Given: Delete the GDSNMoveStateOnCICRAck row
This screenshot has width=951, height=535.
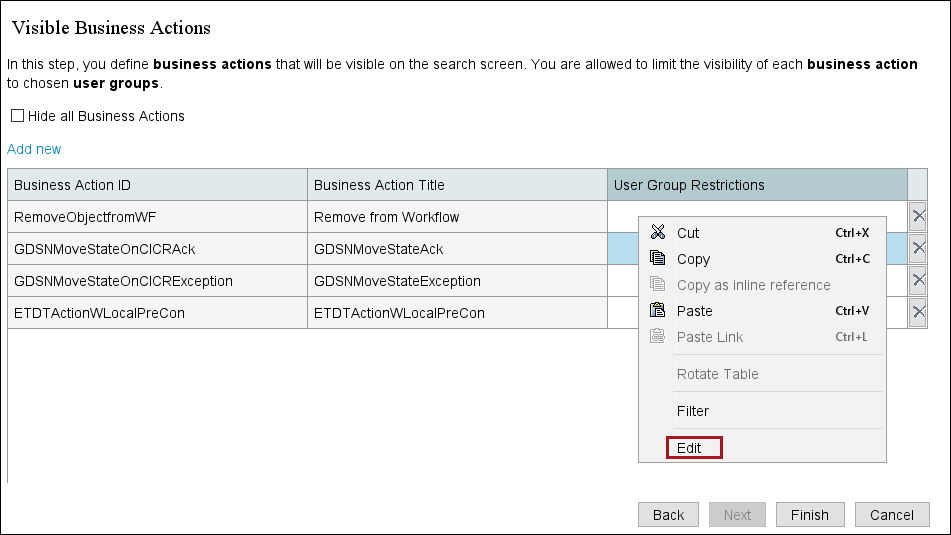Looking at the screenshot, I should tap(918, 248).
